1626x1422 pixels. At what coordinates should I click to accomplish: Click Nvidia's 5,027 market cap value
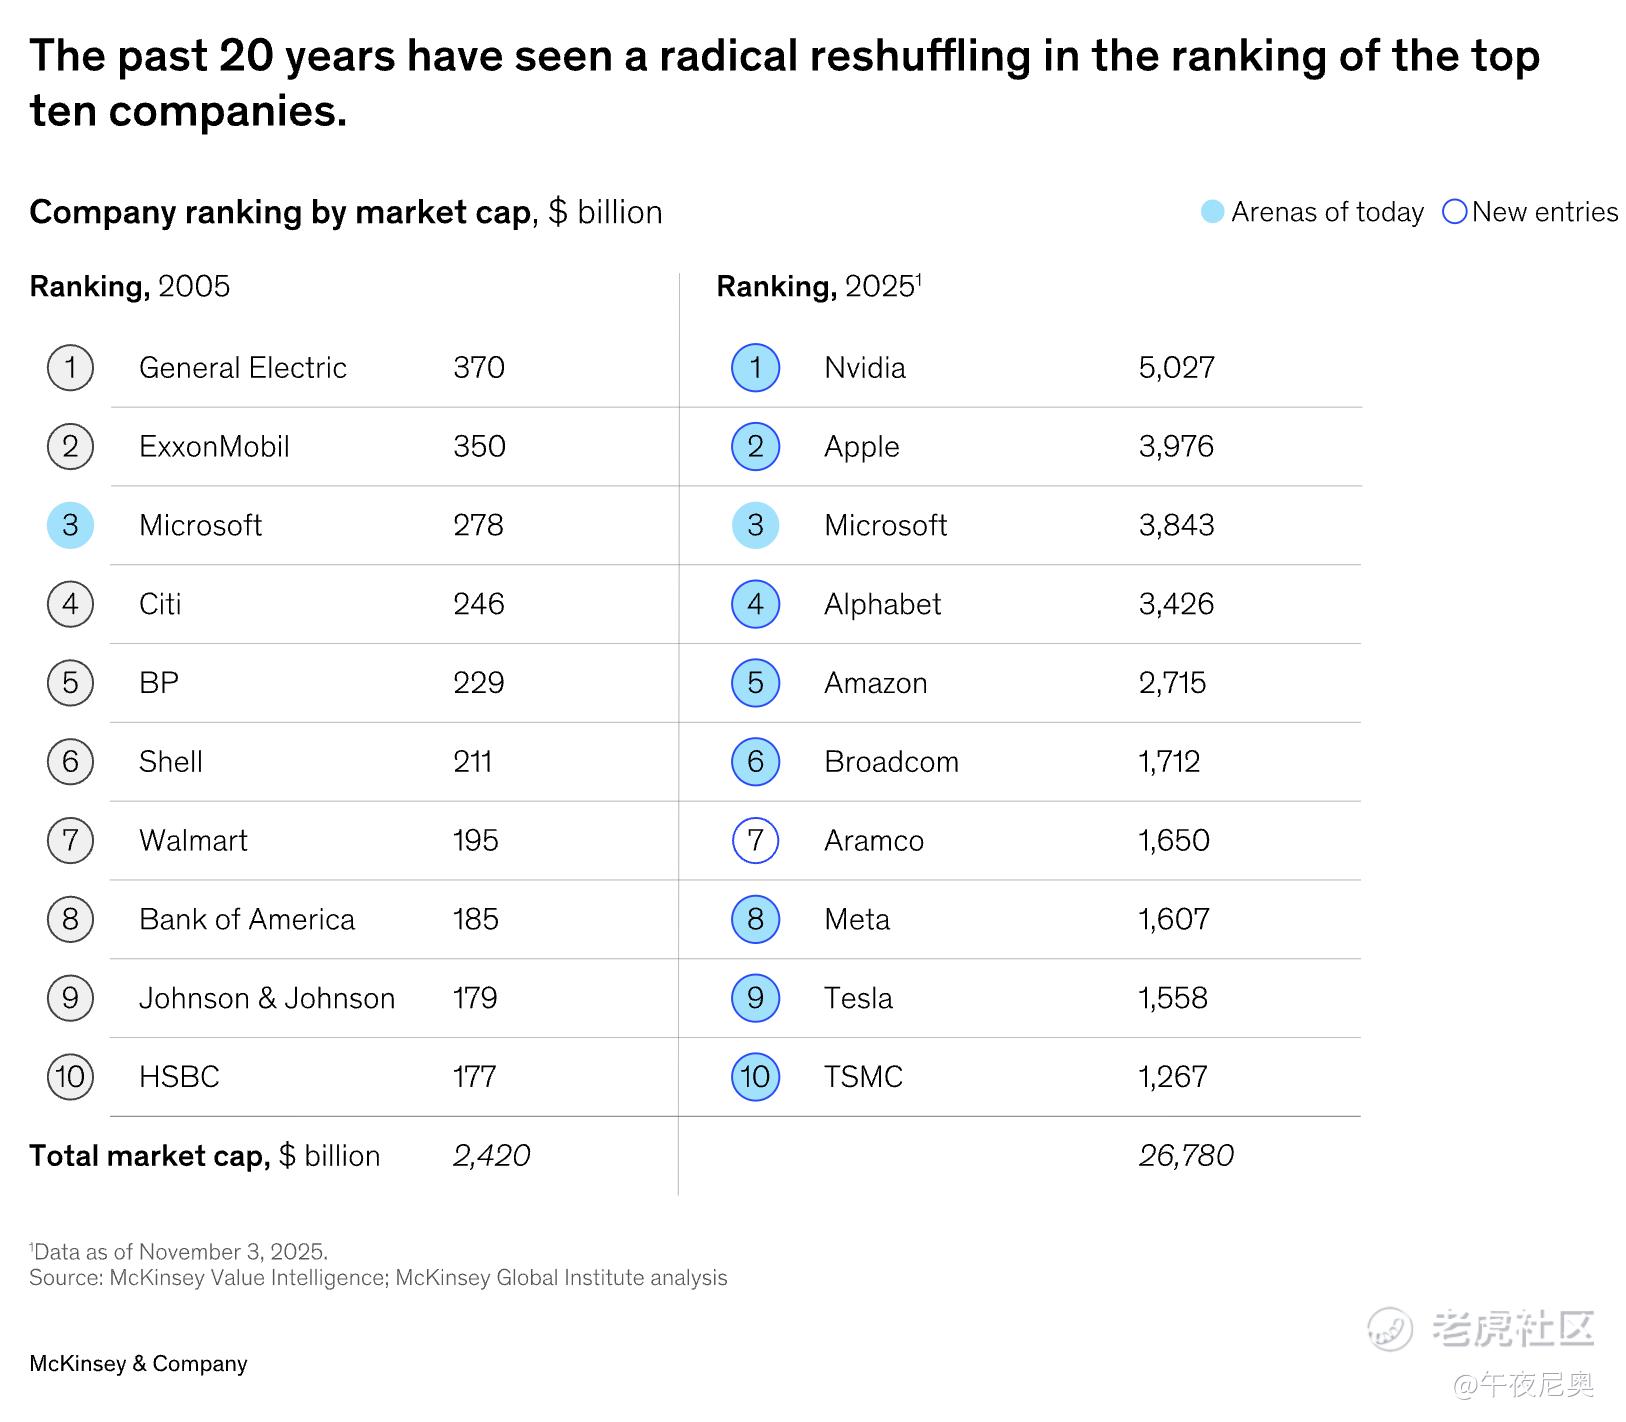(1176, 368)
